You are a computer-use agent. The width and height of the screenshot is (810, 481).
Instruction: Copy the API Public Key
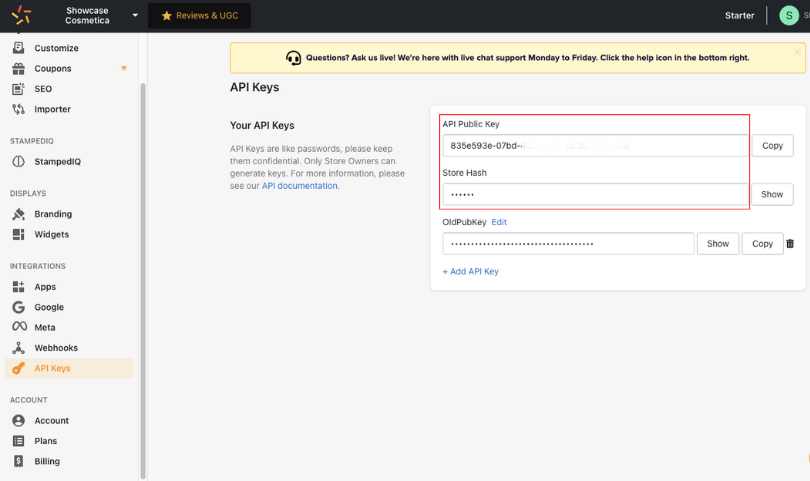click(772, 146)
